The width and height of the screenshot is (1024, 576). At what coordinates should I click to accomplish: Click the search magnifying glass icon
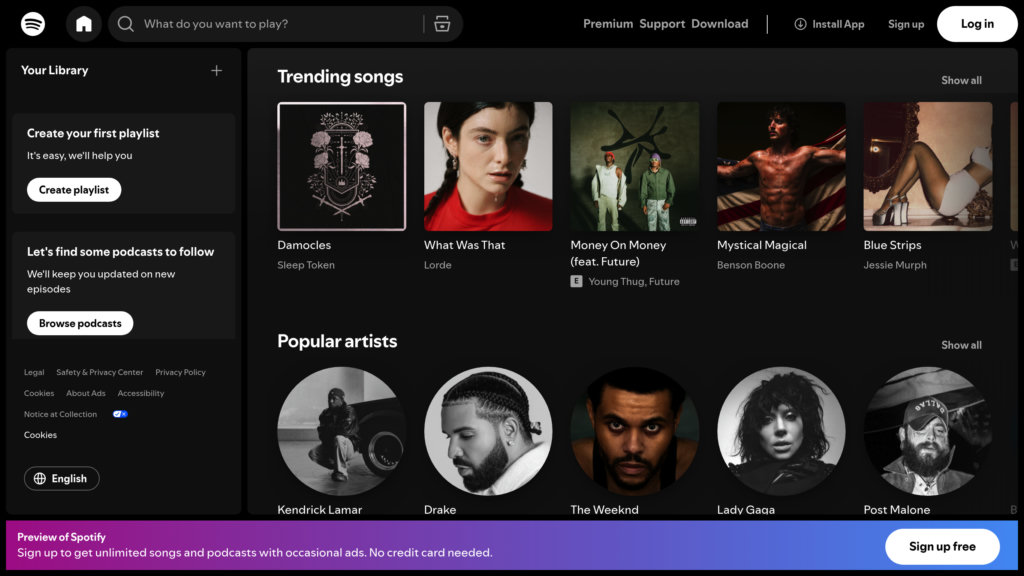click(x=126, y=23)
